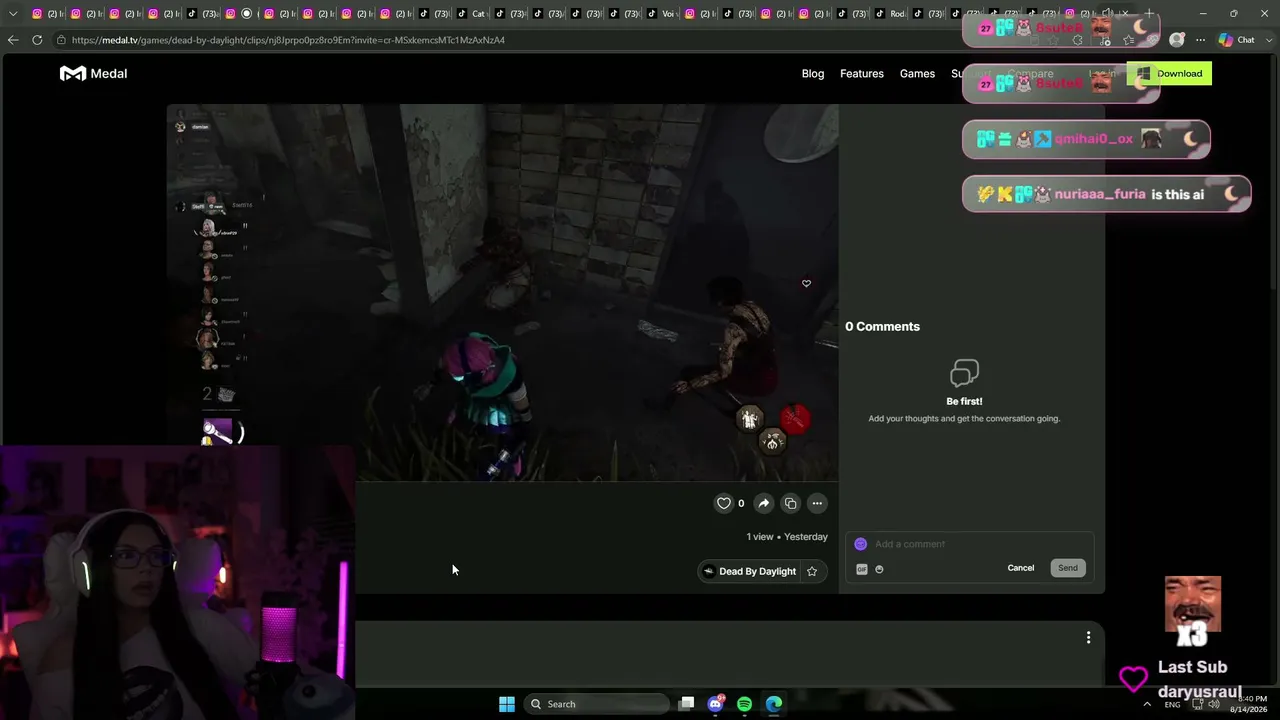Open the browser profile avatar
Screen dimensions: 1280x720
point(1177,40)
